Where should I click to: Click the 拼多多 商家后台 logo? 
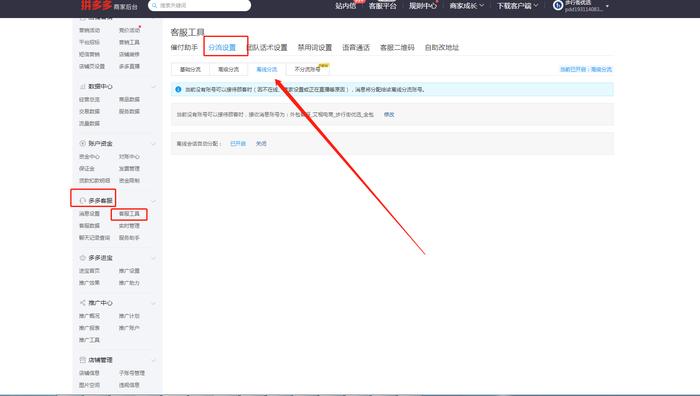point(109,5)
